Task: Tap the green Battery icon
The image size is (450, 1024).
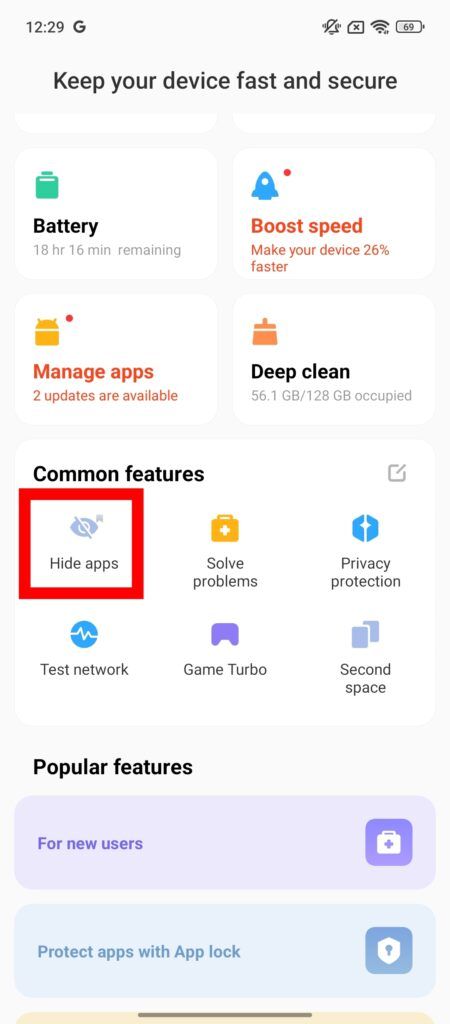Action: 47,185
